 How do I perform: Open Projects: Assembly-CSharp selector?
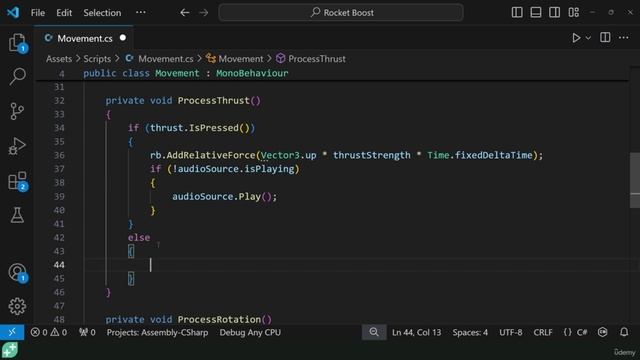point(158,332)
